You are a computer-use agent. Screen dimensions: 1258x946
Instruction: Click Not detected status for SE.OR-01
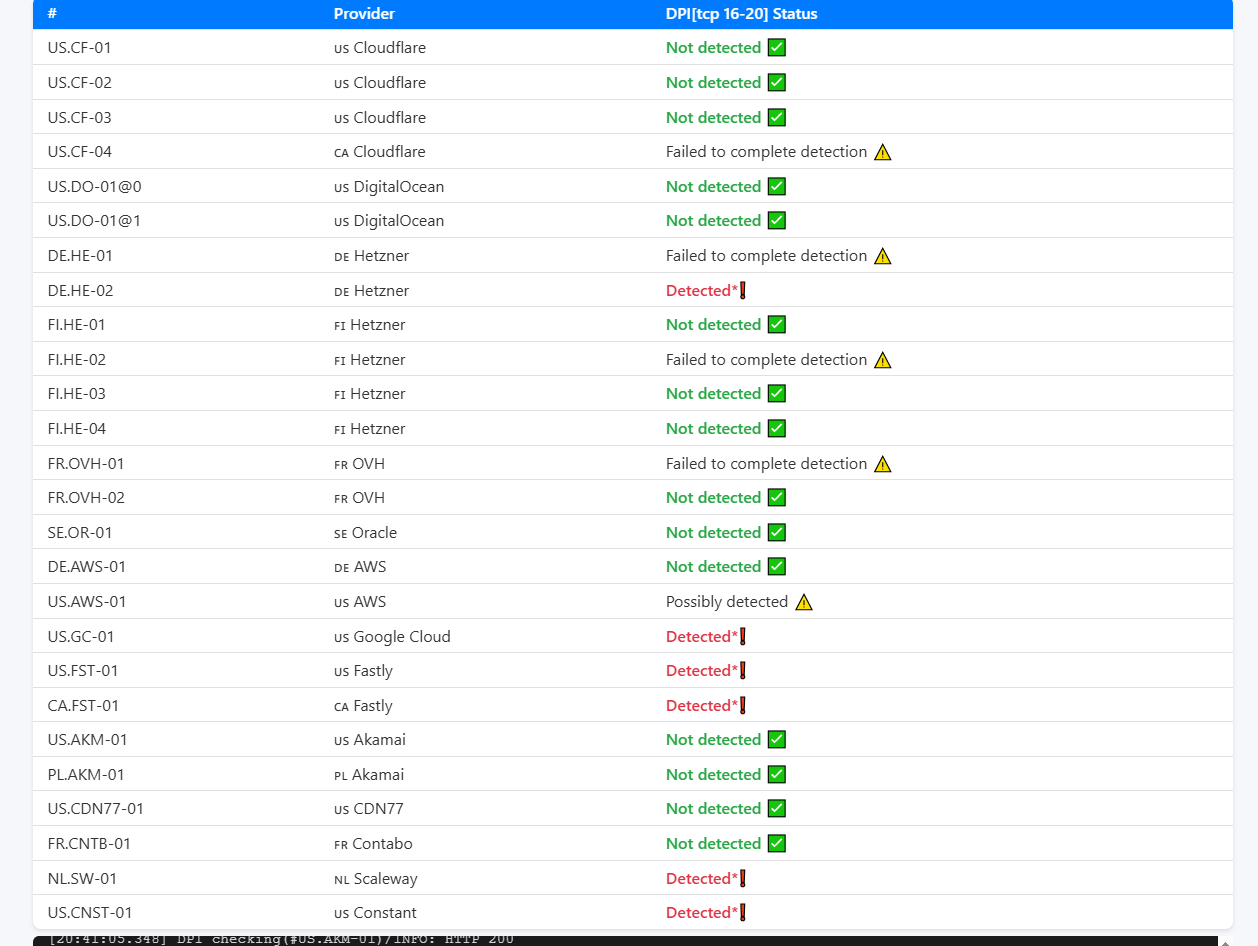tap(714, 532)
